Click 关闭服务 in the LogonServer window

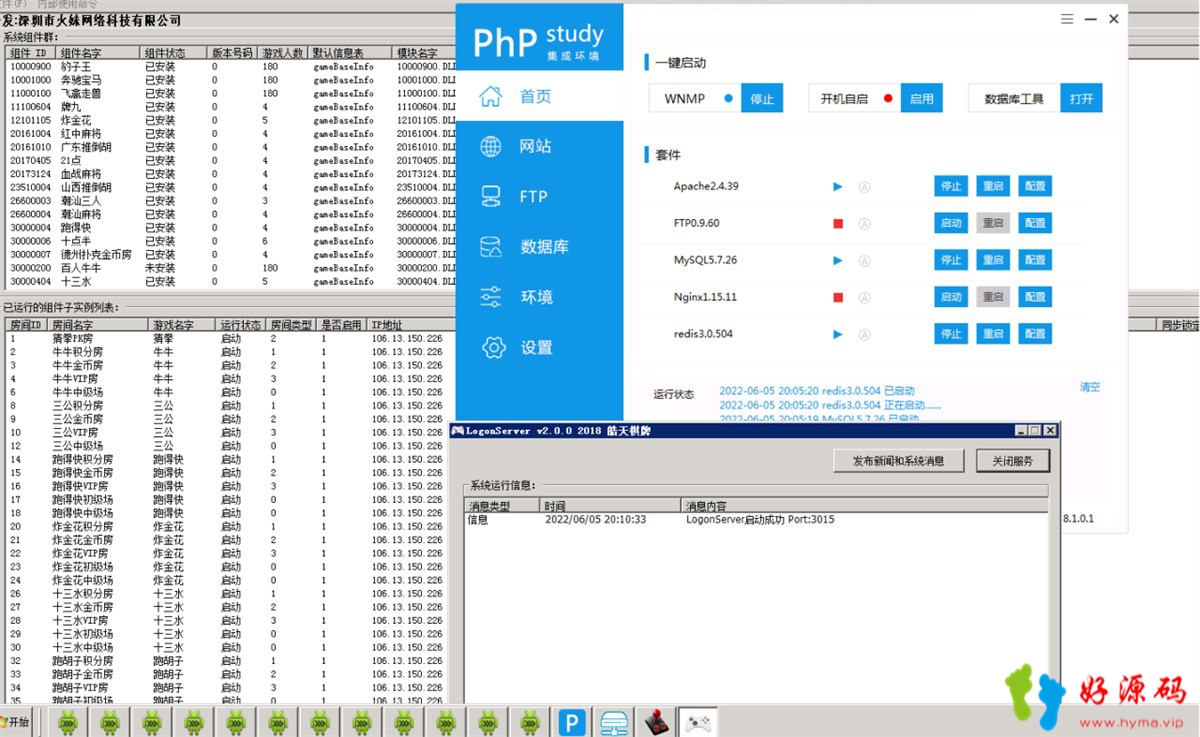pos(1013,461)
